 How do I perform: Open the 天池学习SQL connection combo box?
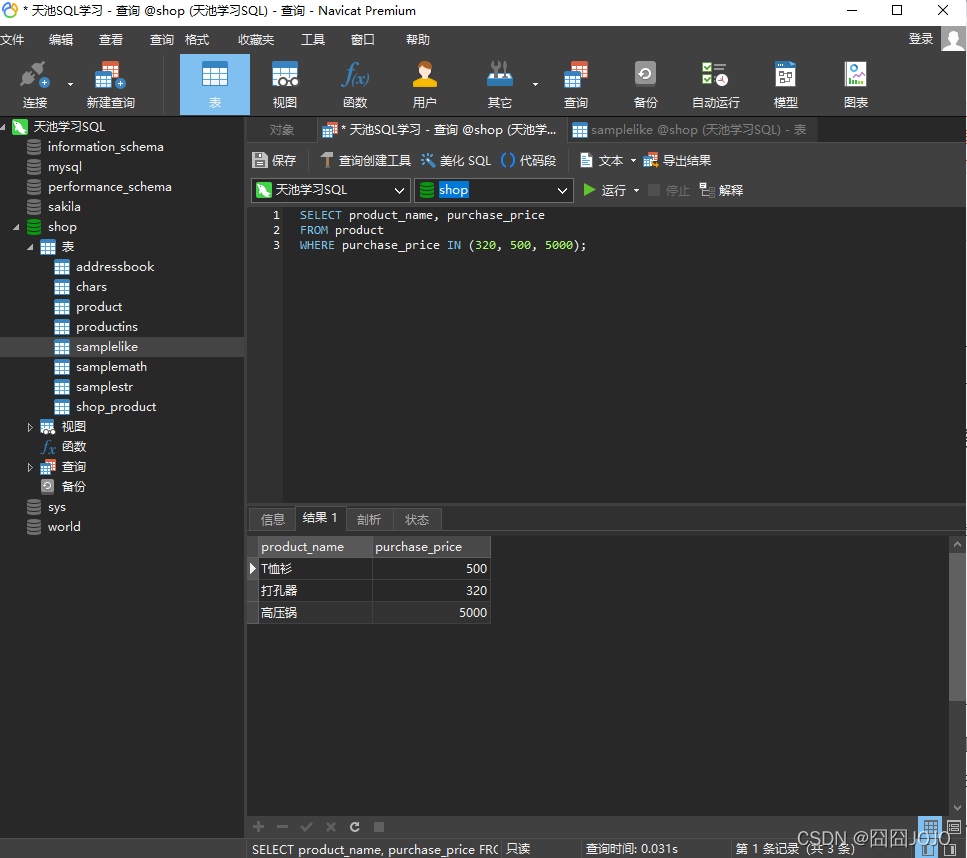pos(331,190)
